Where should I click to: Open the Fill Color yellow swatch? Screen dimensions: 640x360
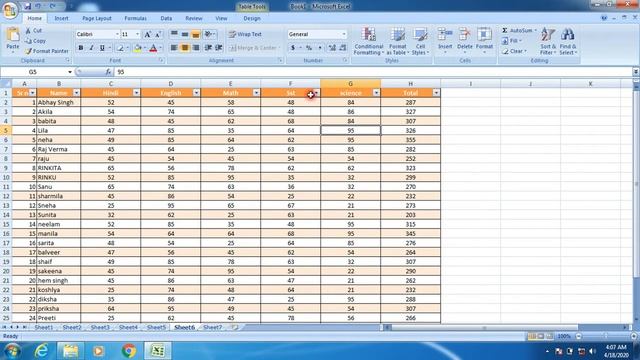click(x=138, y=48)
